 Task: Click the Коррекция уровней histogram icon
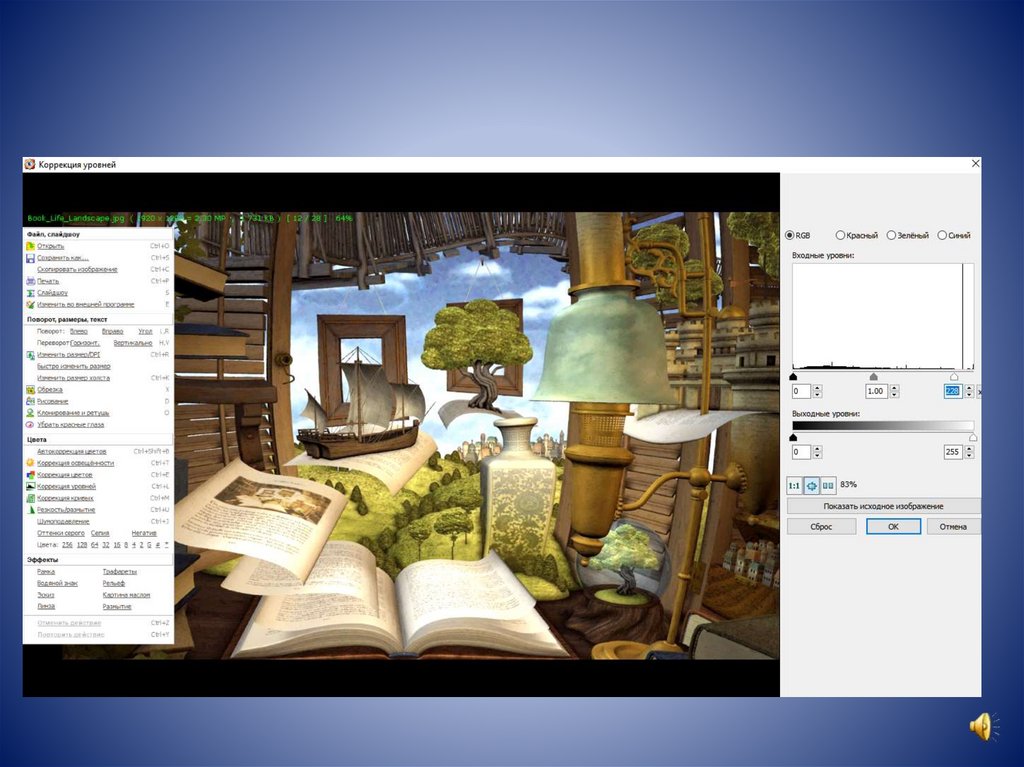pyautogui.click(x=30, y=487)
